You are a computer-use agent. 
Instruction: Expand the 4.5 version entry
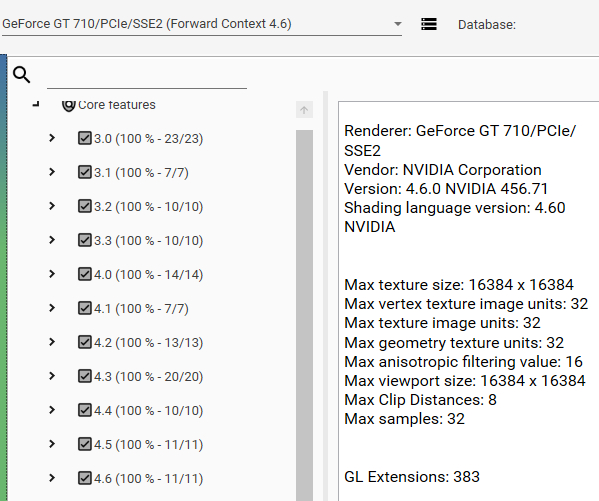(52, 444)
